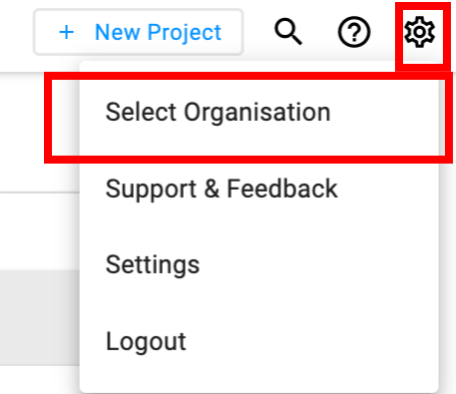Open the search magnifier icon
This screenshot has width=456, height=394.
288,32
